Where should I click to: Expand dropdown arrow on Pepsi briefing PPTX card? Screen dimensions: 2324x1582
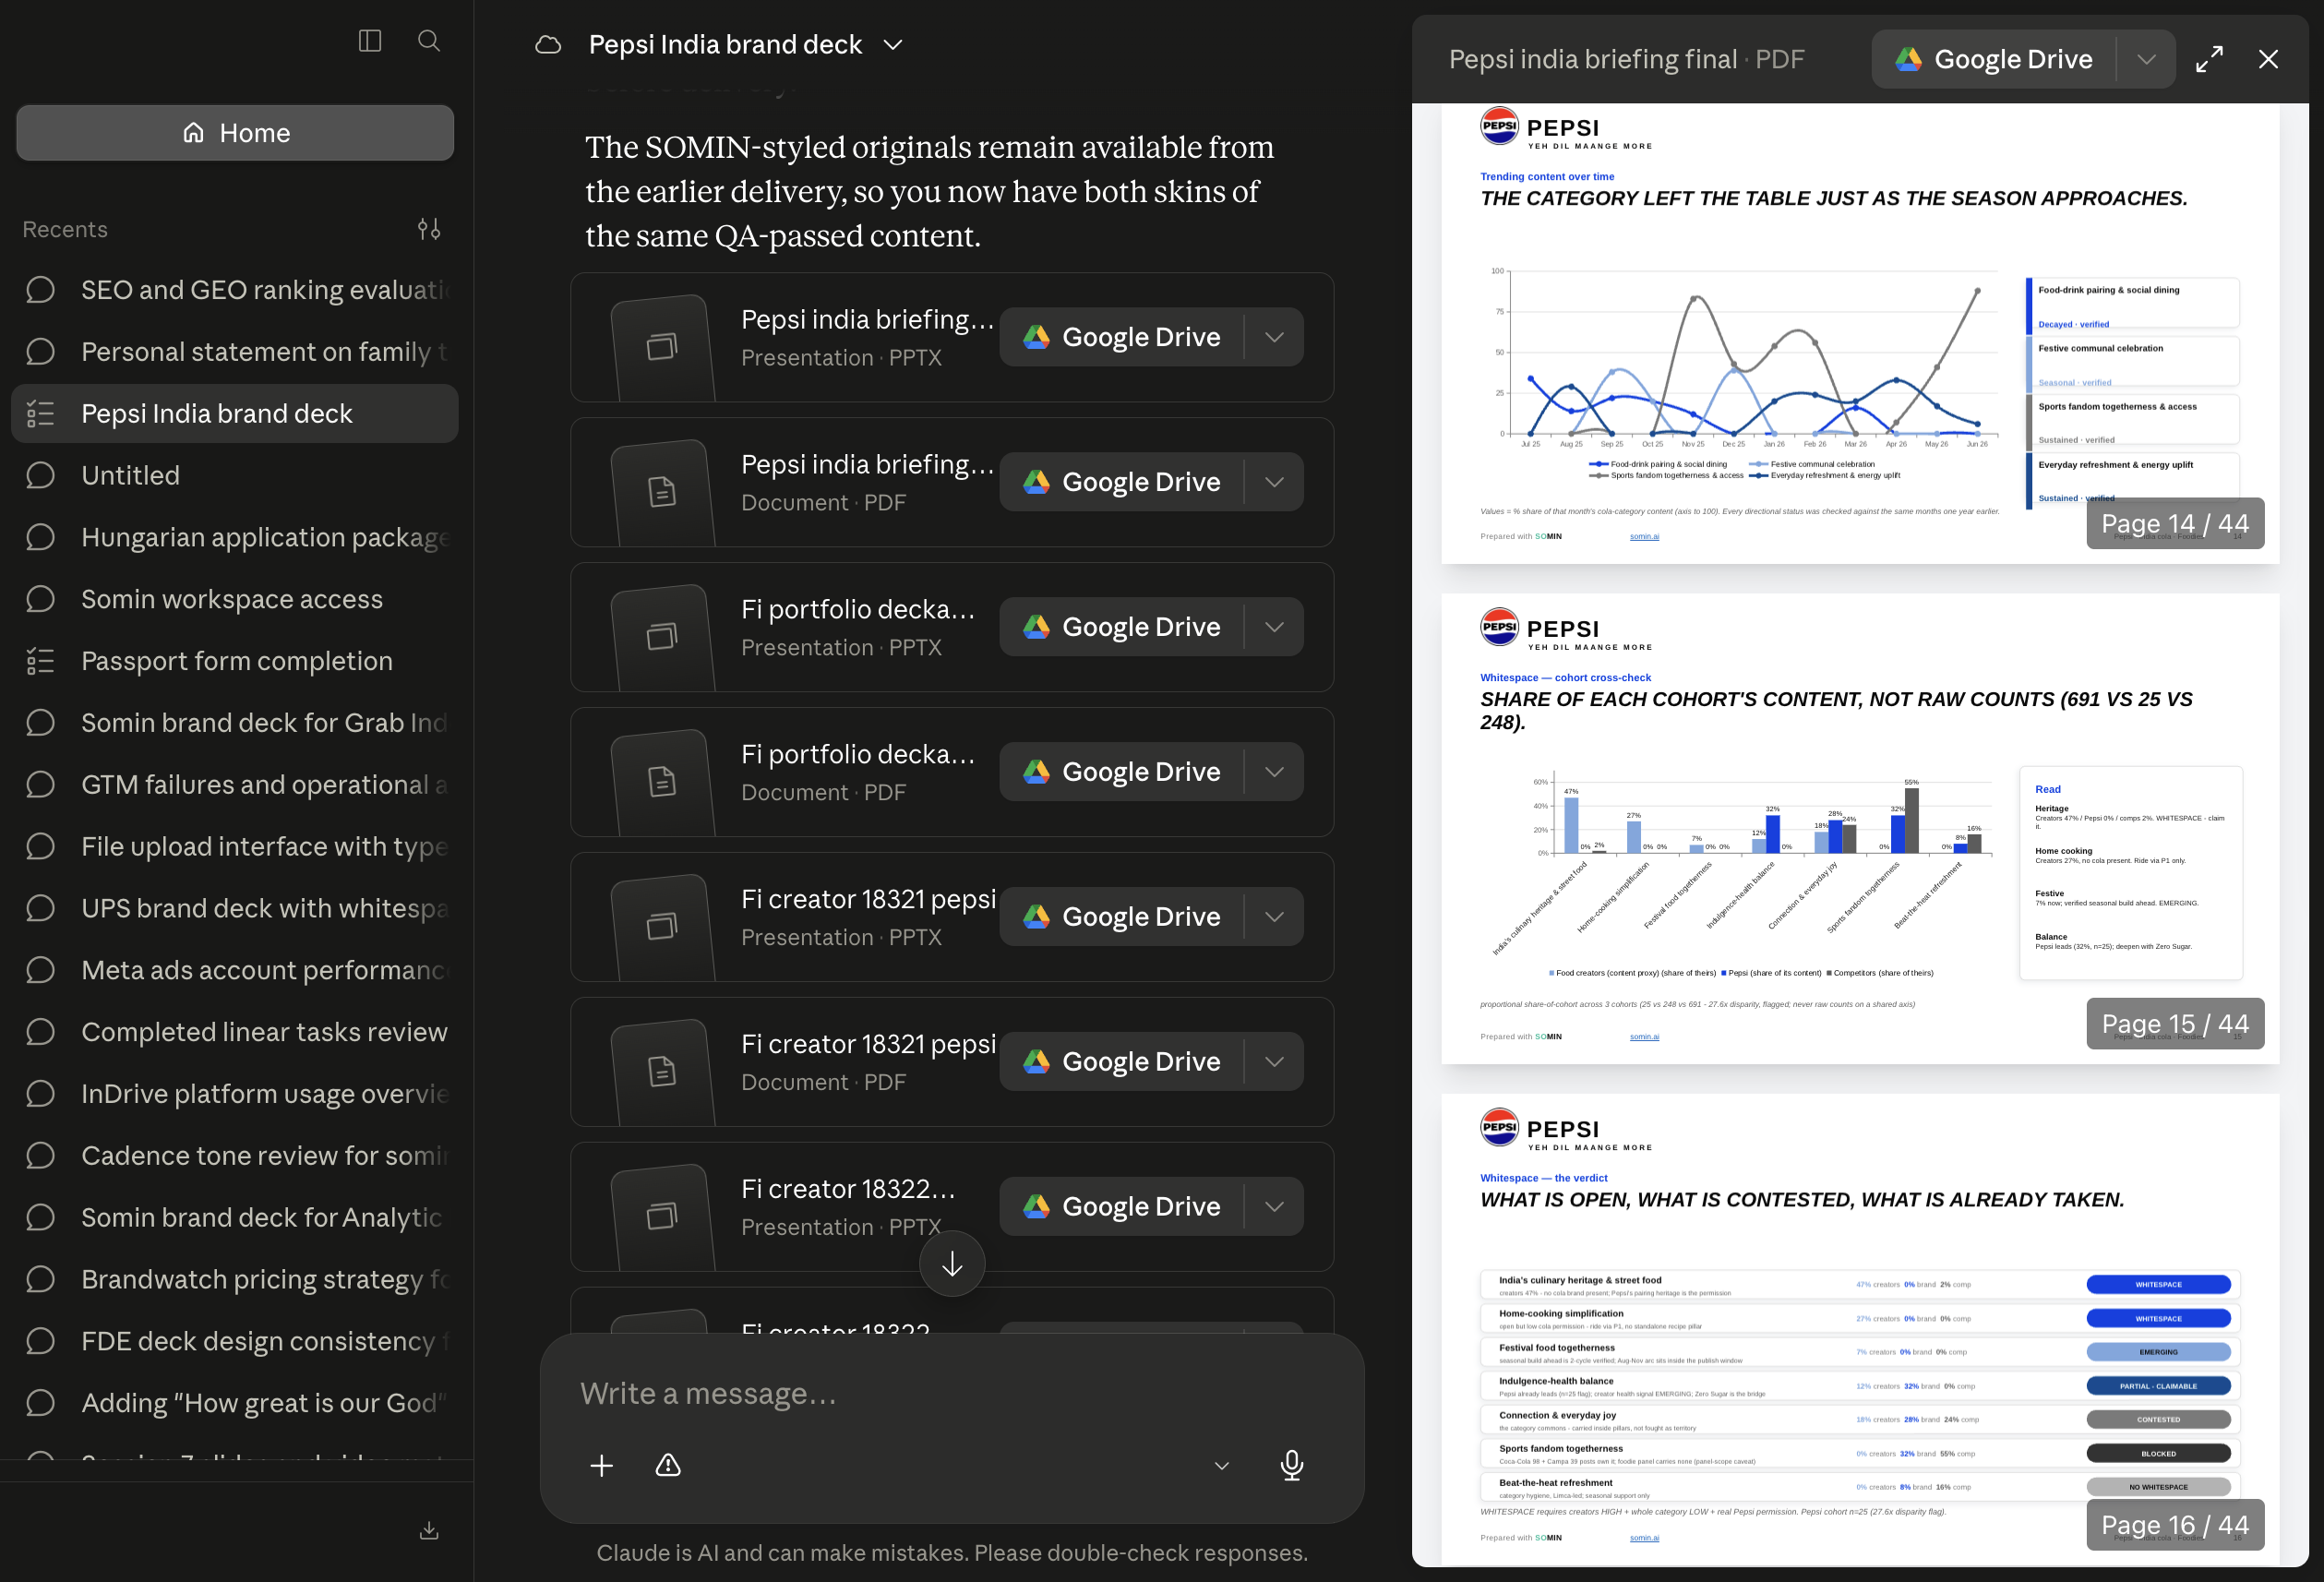(1274, 338)
